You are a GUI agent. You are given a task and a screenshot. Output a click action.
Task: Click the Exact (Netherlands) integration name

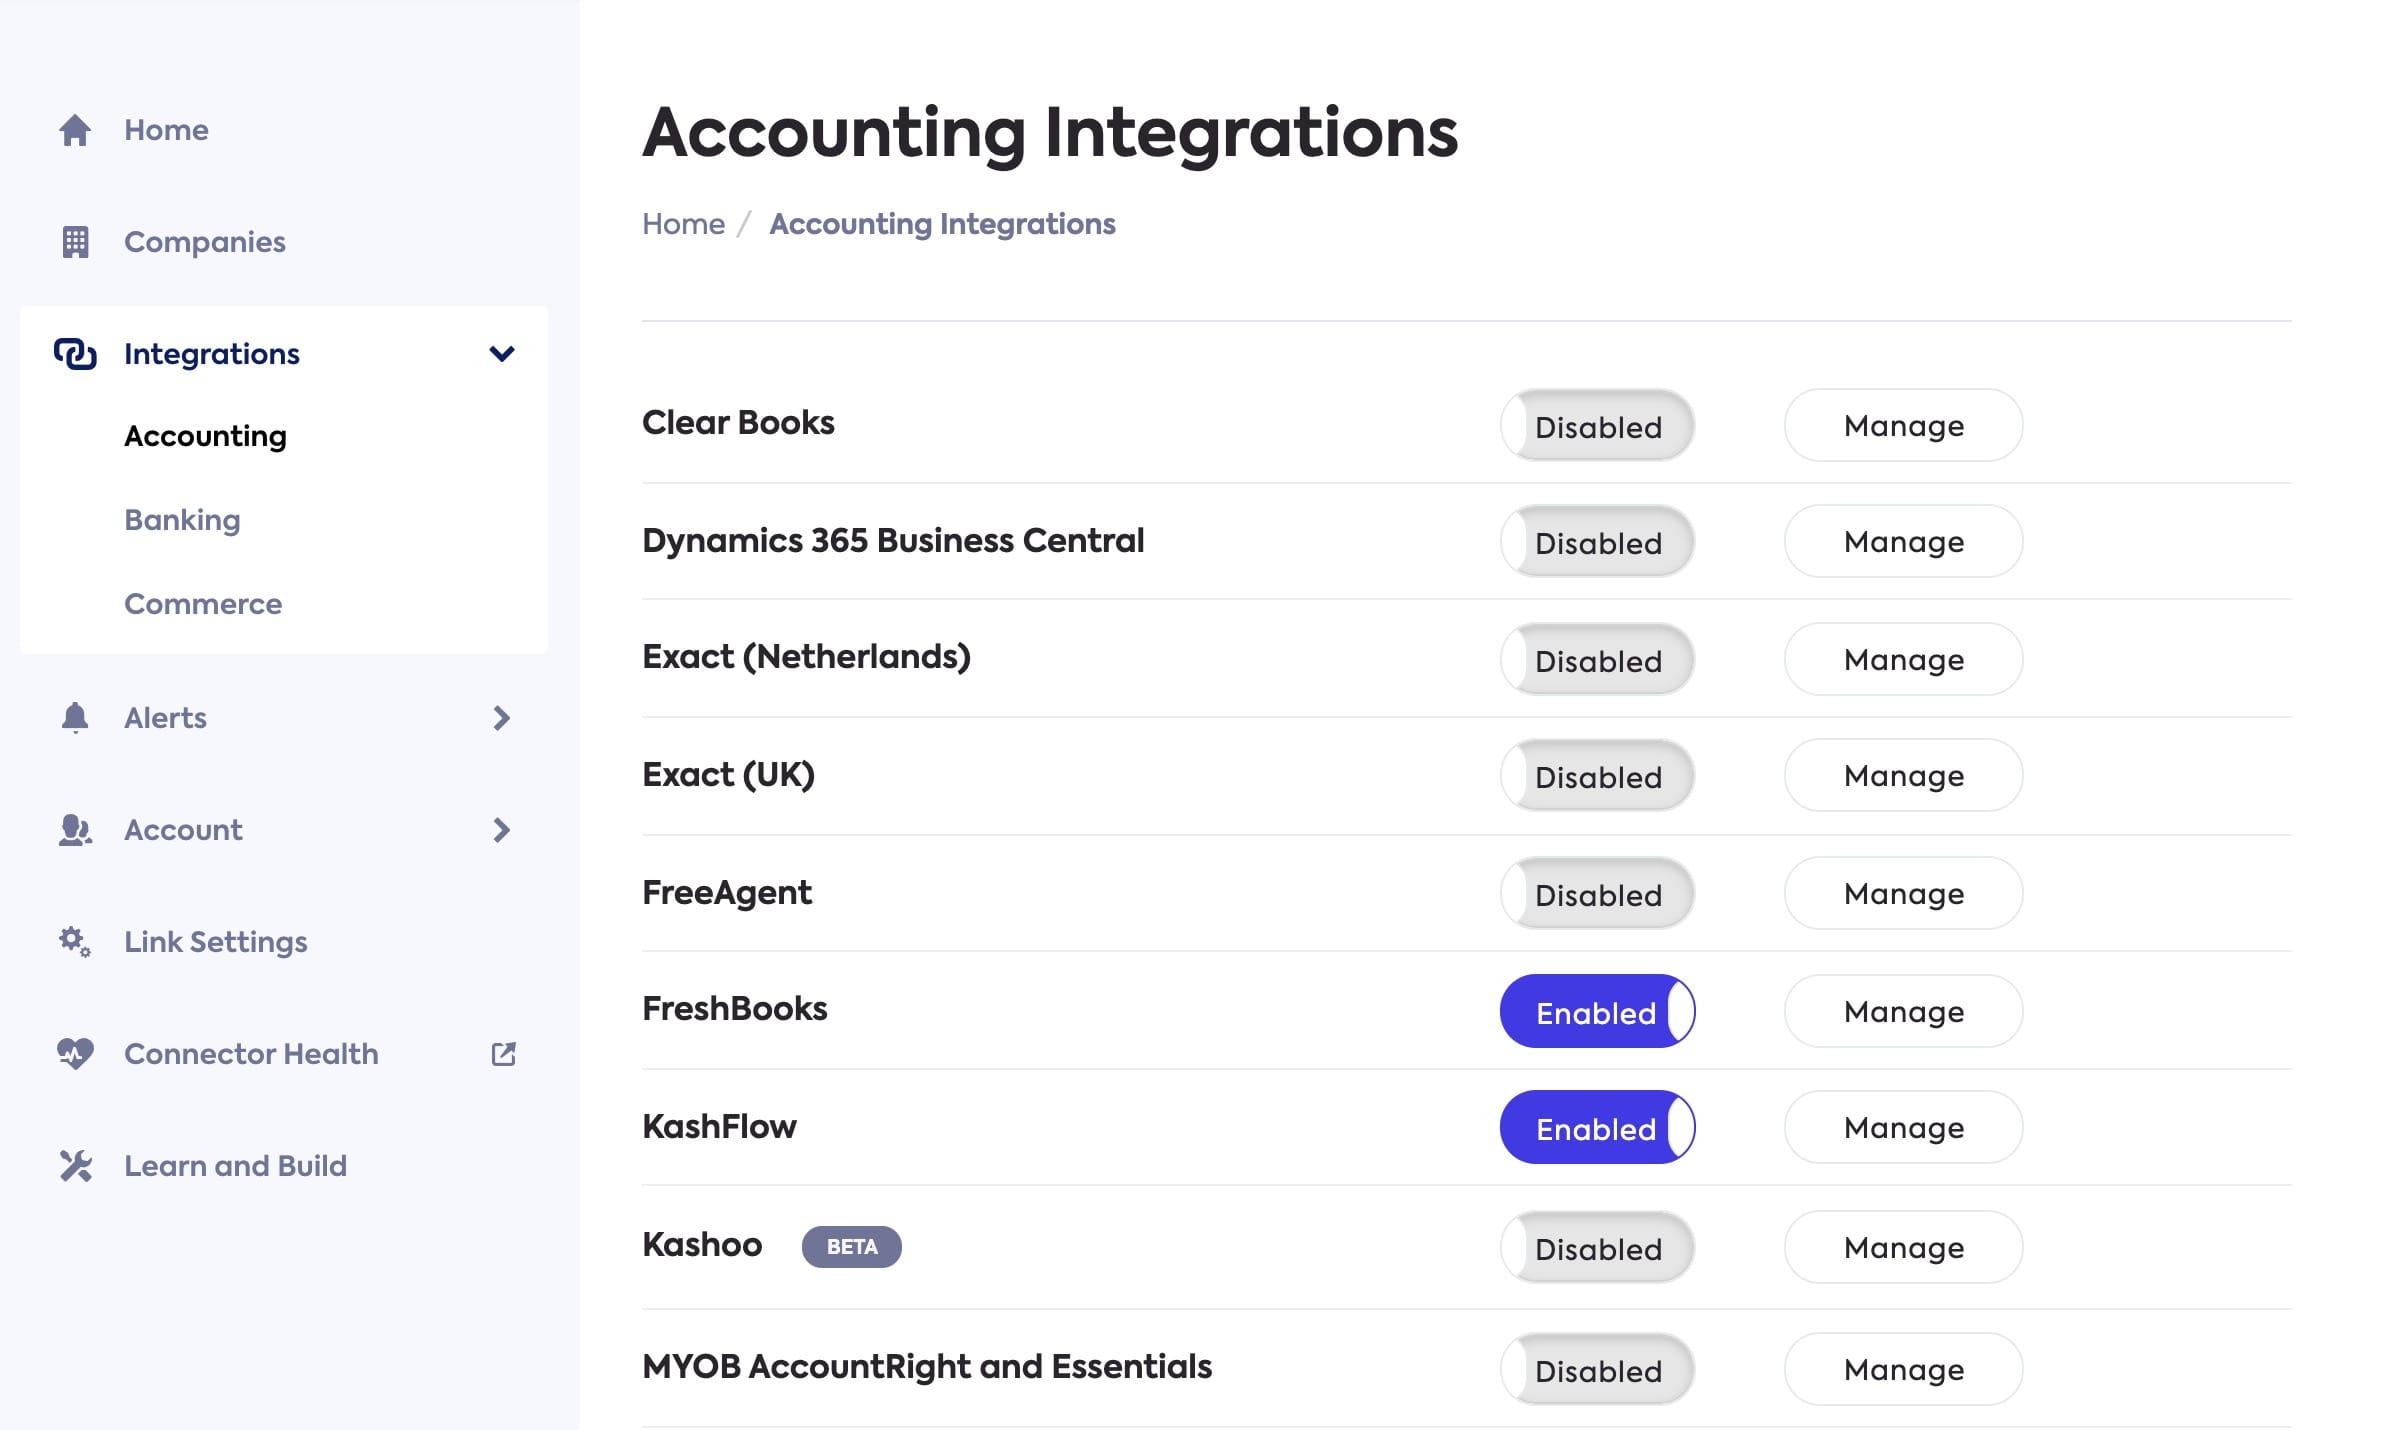coord(806,657)
